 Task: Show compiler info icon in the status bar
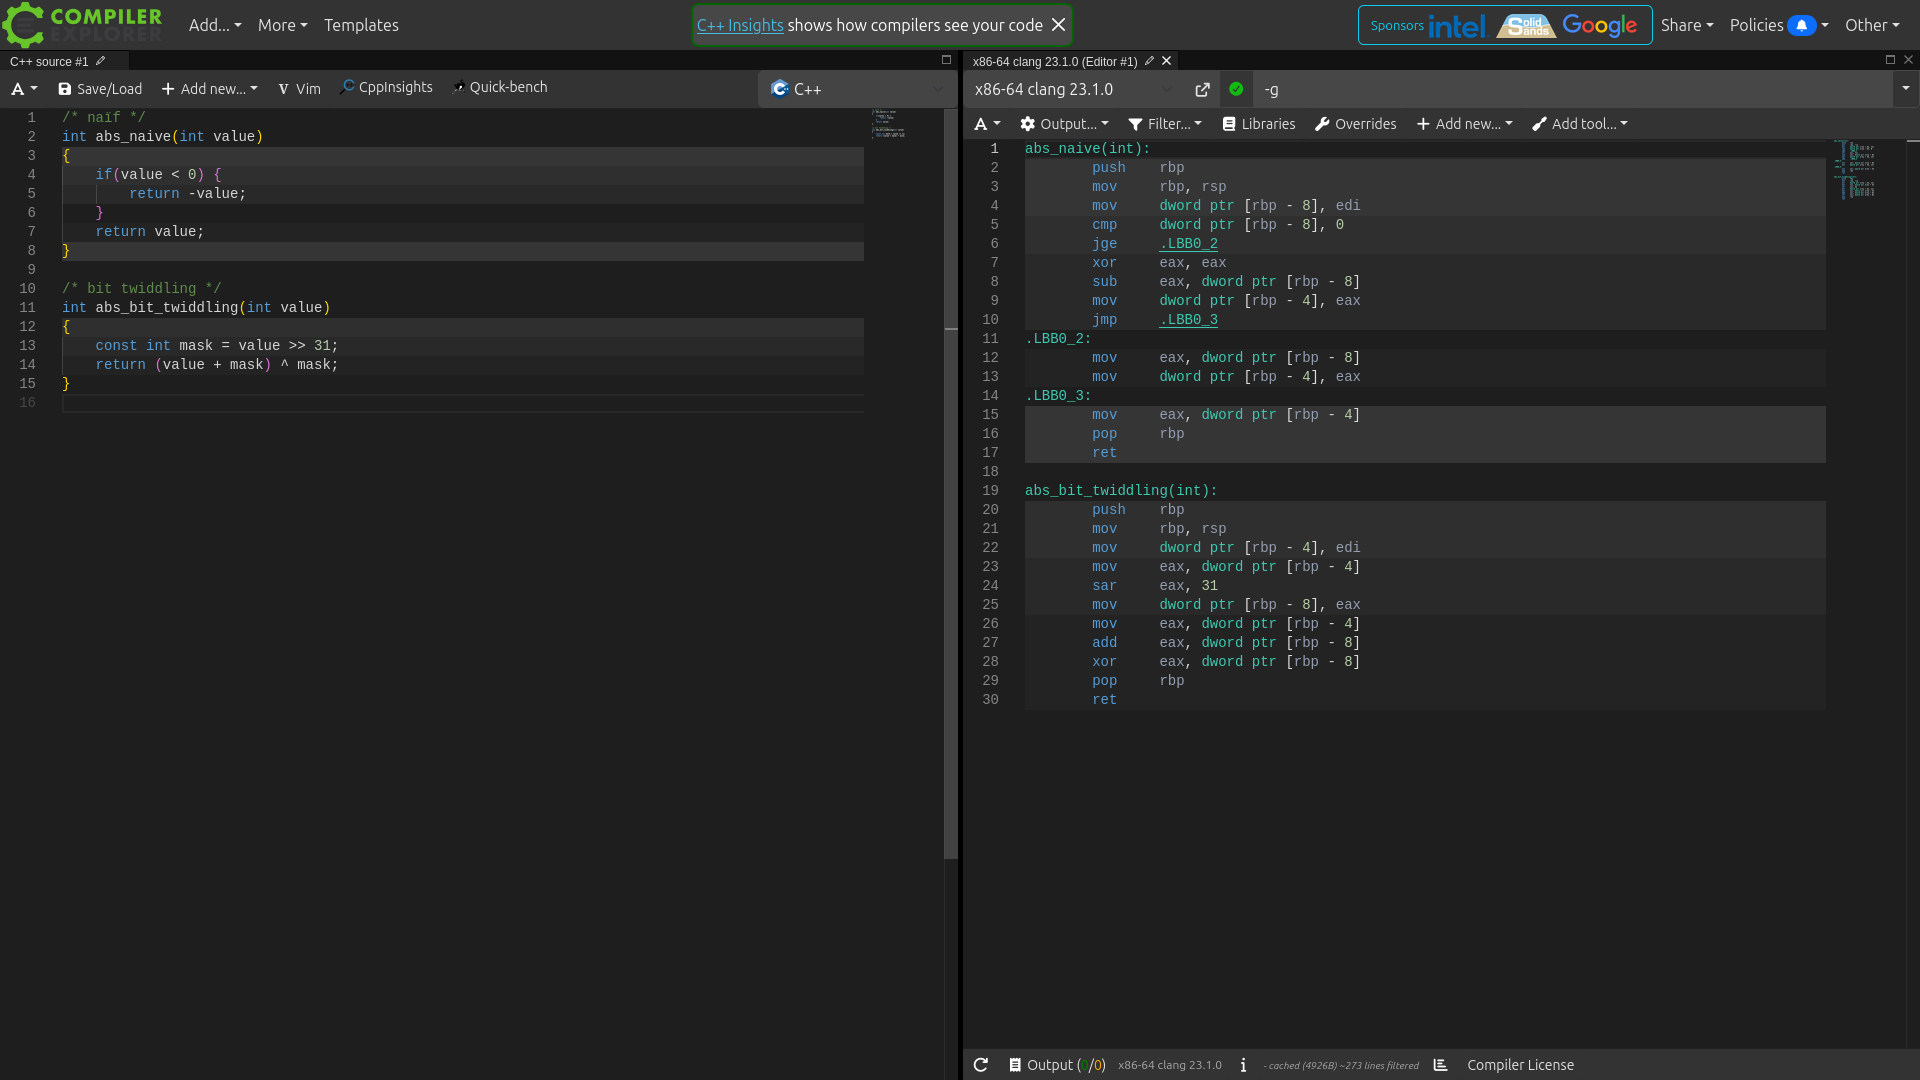click(1243, 1065)
